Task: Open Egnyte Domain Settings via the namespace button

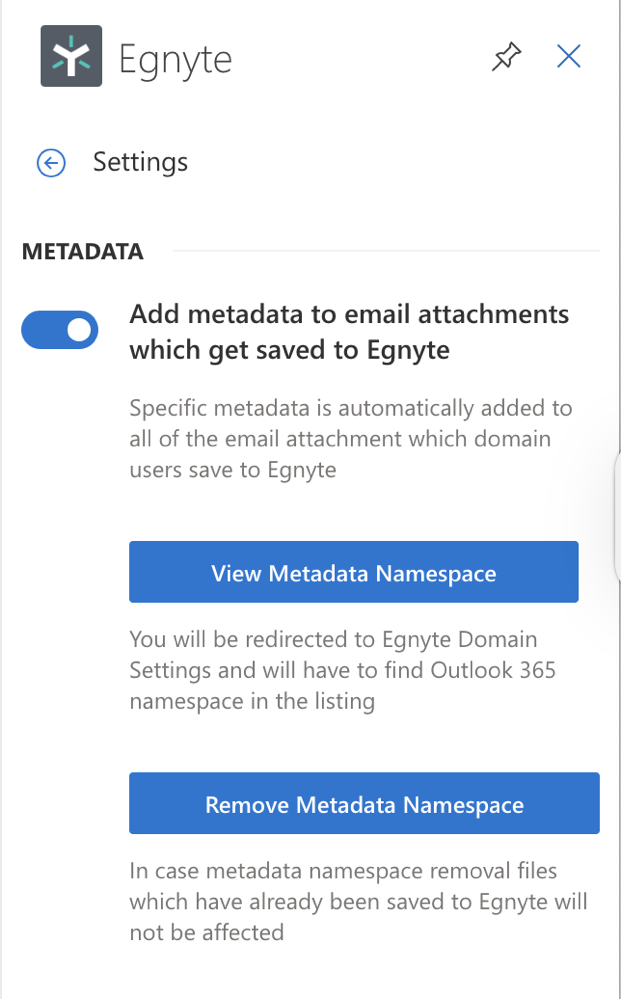Action: pos(353,572)
